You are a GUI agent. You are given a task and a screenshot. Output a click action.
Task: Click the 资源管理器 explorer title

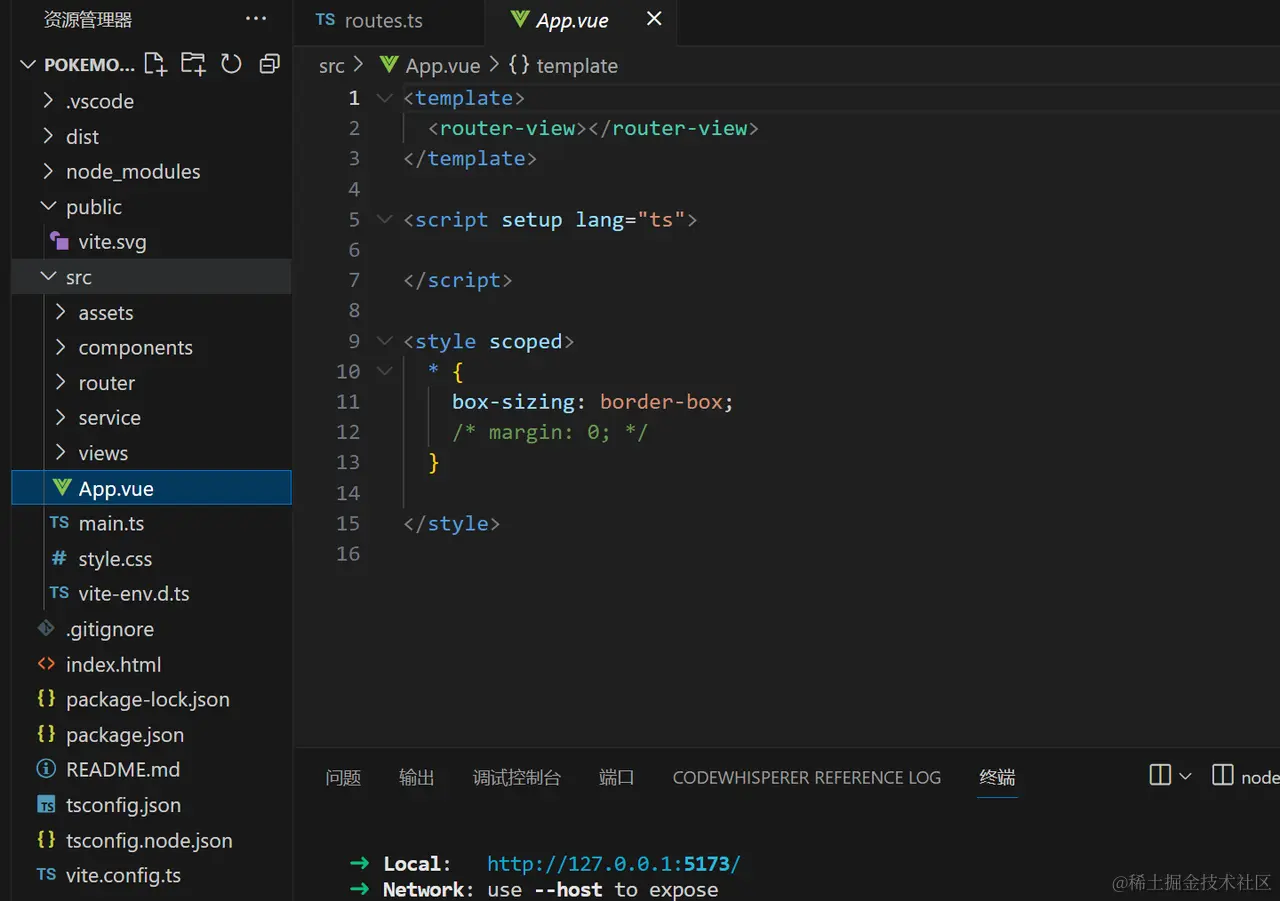(88, 19)
